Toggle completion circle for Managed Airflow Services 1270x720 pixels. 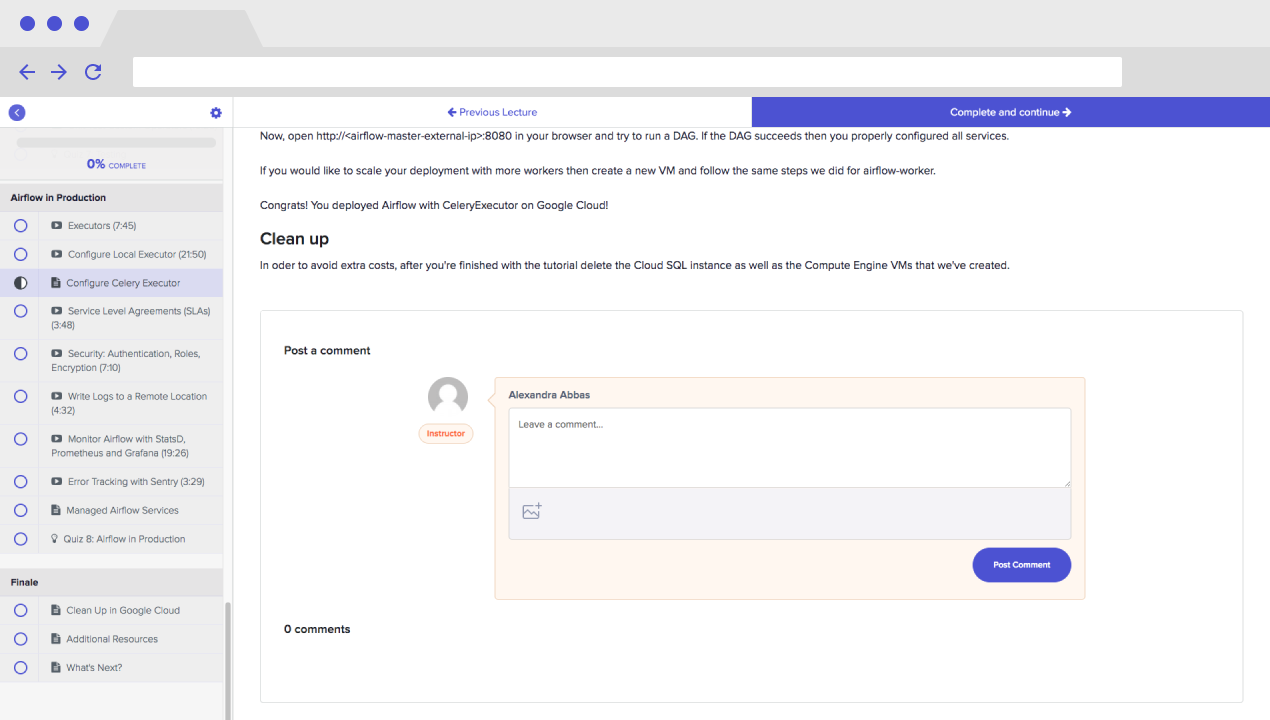21,510
